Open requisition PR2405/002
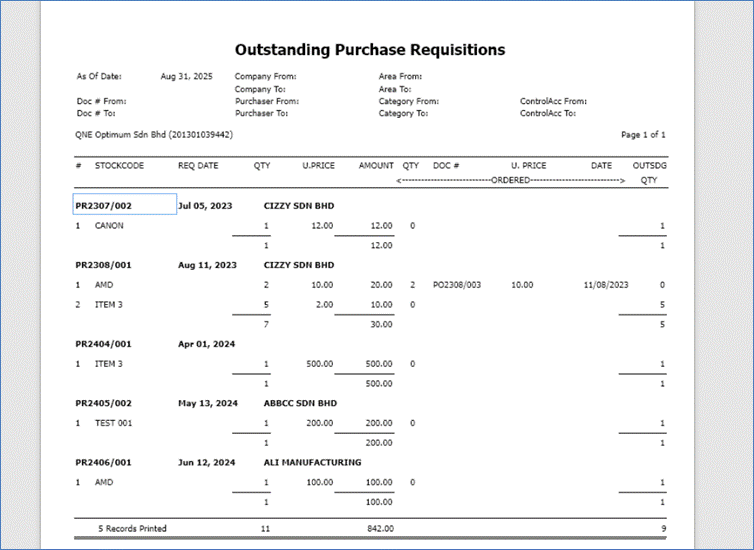 [104, 403]
